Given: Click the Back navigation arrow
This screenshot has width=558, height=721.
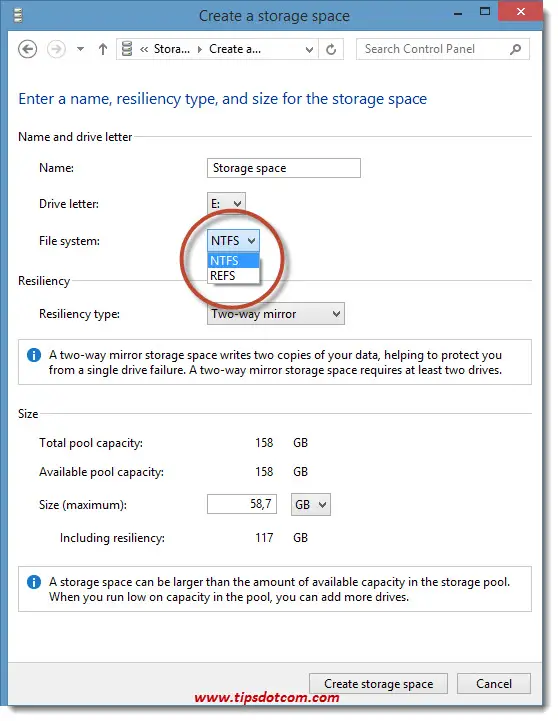Looking at the screenshot, I should pyautogui.click(x=28, y=49).
